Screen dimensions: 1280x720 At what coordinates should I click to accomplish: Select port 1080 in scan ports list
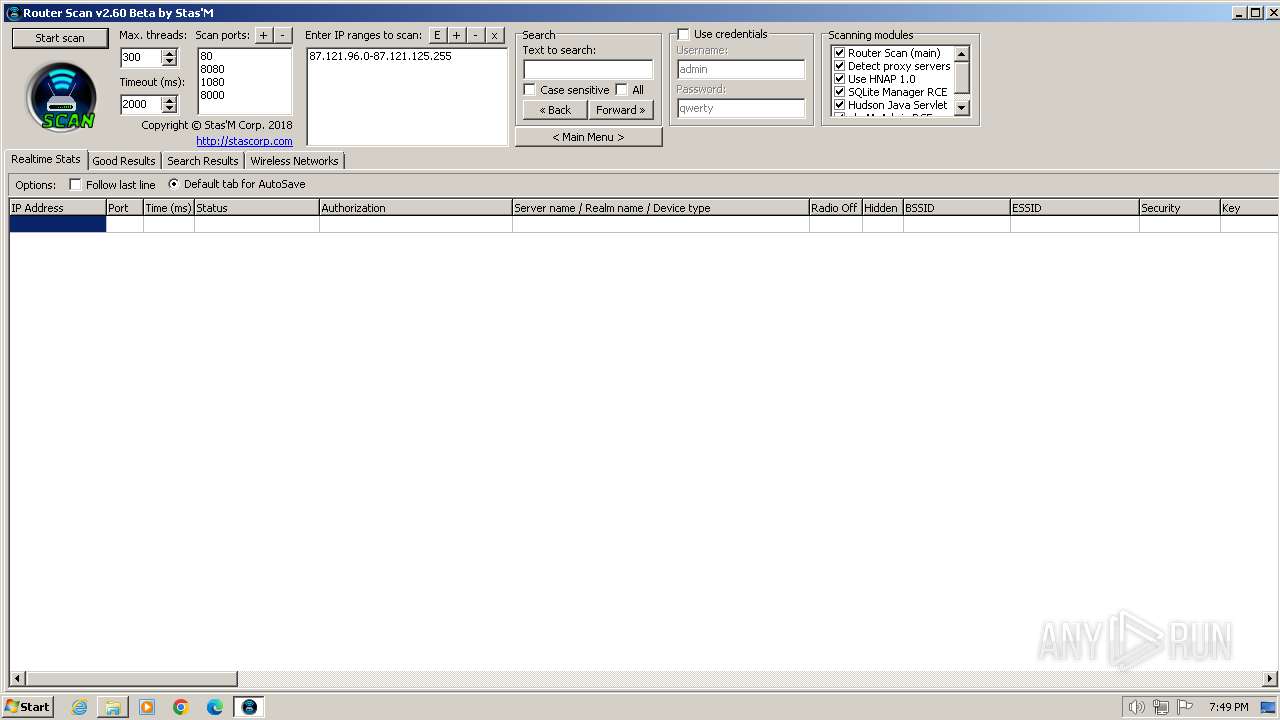click(x=212, y=82)
